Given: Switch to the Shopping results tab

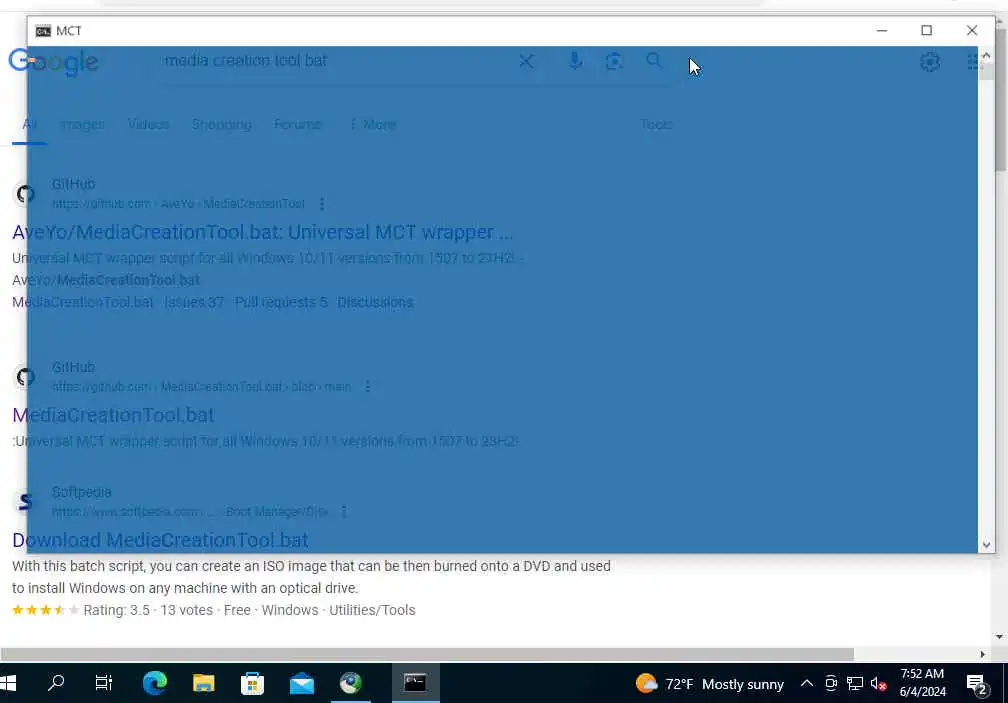Looking at the screenshot, I should [x=222, y=124].
